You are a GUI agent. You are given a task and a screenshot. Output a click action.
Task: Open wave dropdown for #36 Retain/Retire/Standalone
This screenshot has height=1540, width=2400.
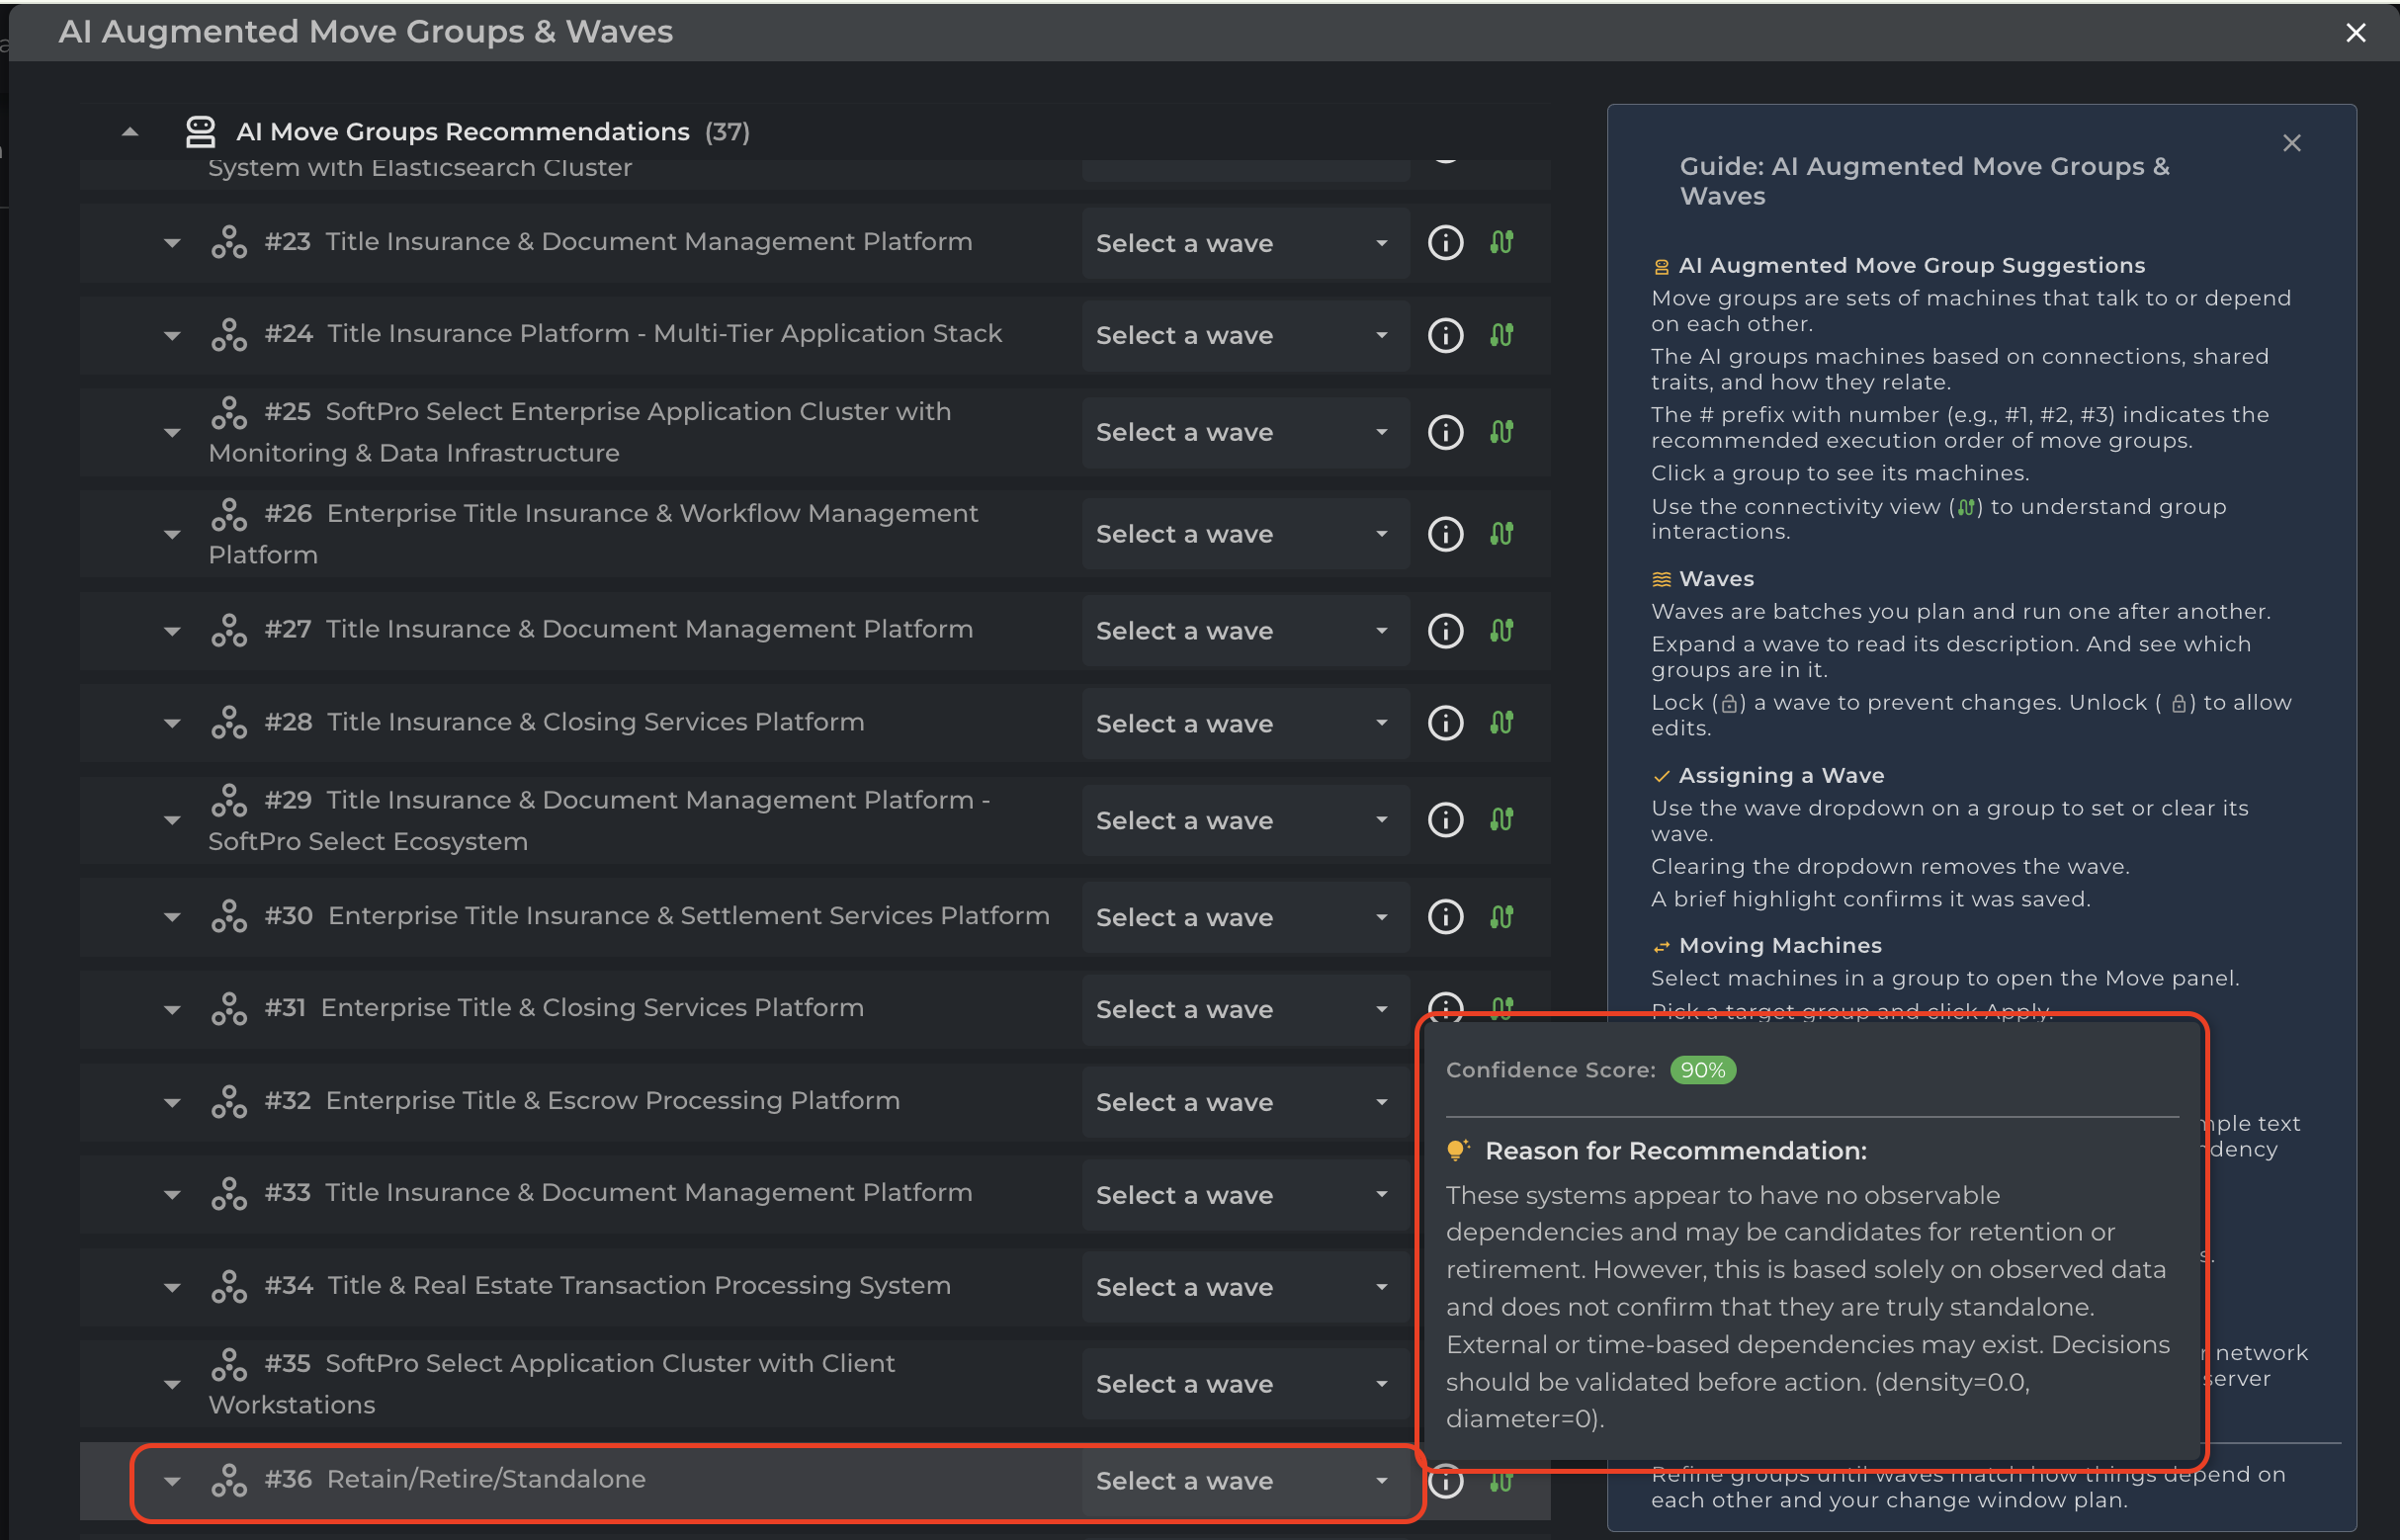(1245, 1481)
